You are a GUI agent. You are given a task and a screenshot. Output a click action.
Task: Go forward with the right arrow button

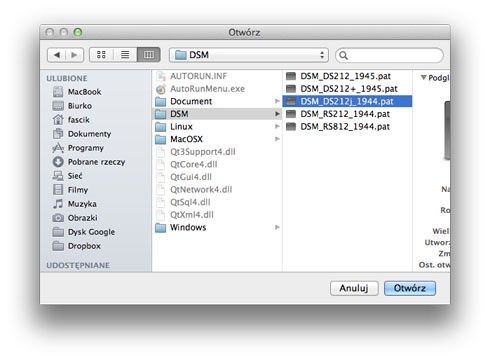coord(74,55)
